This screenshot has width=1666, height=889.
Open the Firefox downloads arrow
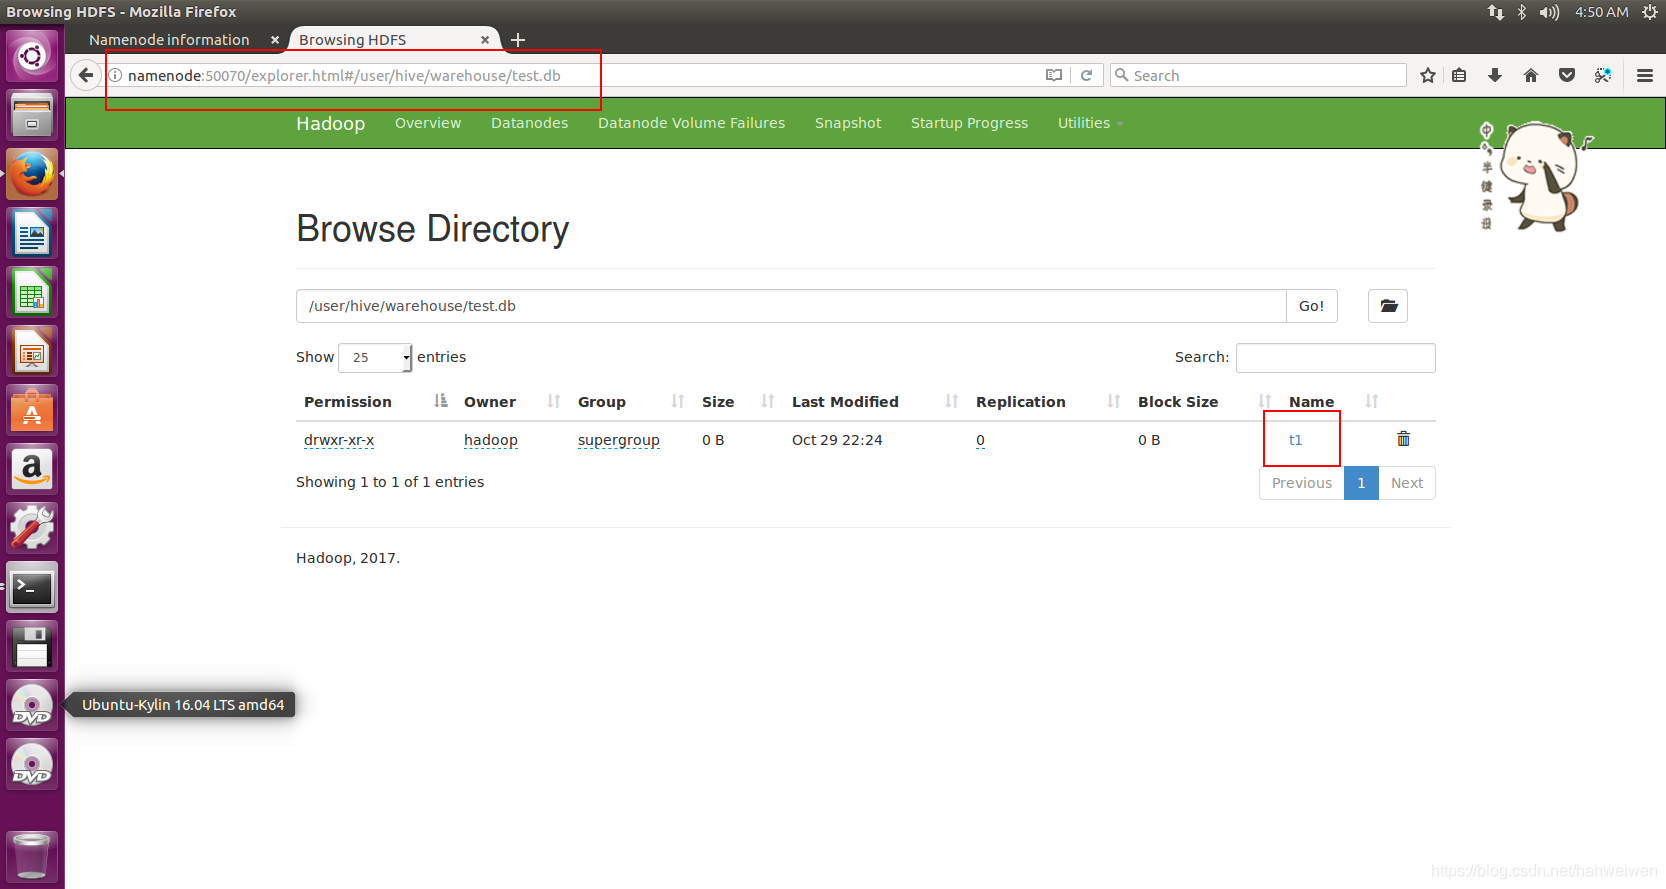pos(1495,75)
